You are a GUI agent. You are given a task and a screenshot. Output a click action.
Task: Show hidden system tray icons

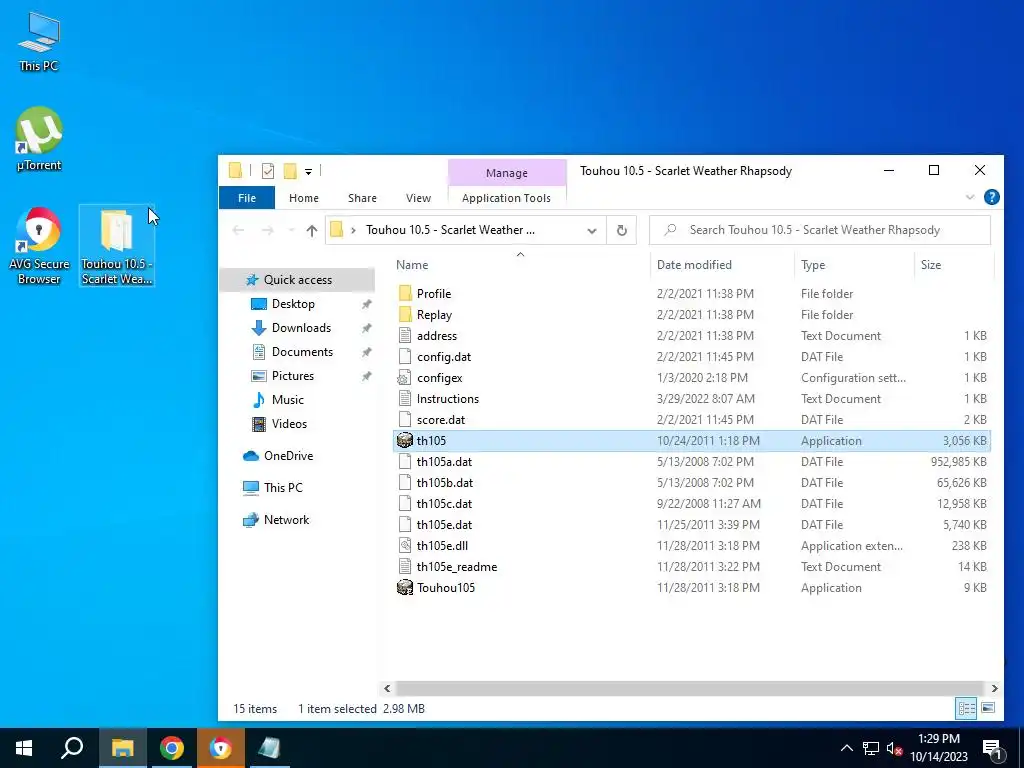(x=846, y=748)
